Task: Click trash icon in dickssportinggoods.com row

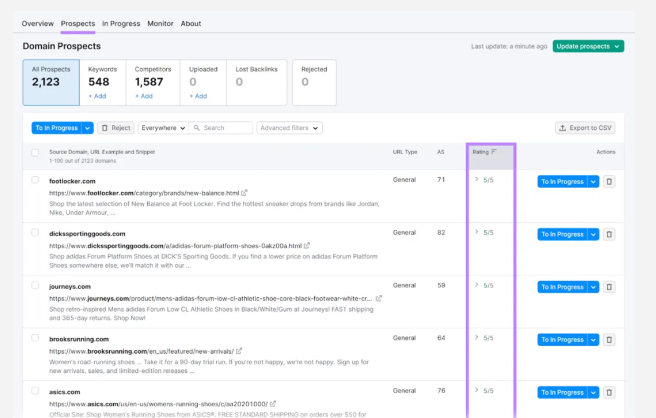Action: click(x=609, y=234)
